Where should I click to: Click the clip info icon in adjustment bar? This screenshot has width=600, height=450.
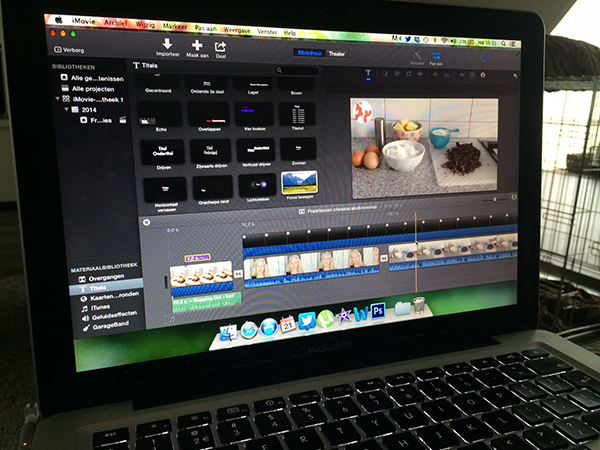483,75
